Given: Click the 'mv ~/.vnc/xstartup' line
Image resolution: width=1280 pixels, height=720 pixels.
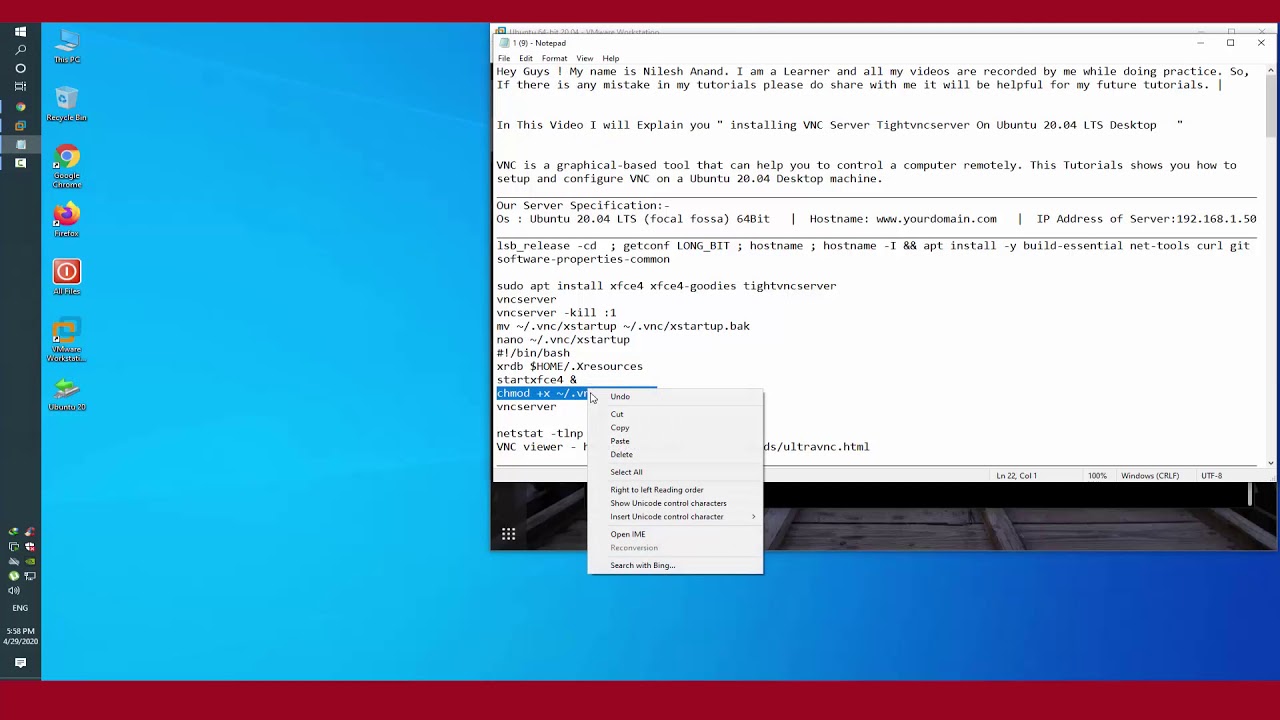Looking at the screenshot, I should pyautogui.click(x=623, y=326).
